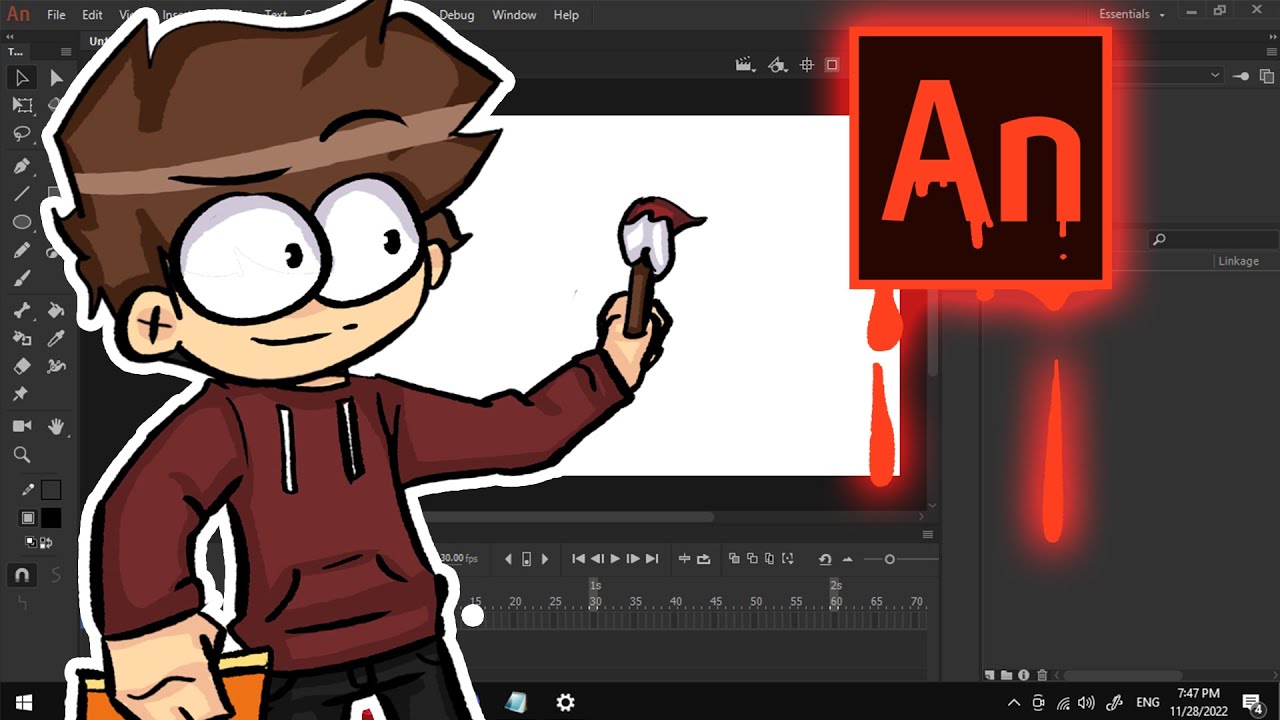The width and height of the screenshot is (1280, 720).
Task: Step back one frame
Action: (x=597, y=559)
